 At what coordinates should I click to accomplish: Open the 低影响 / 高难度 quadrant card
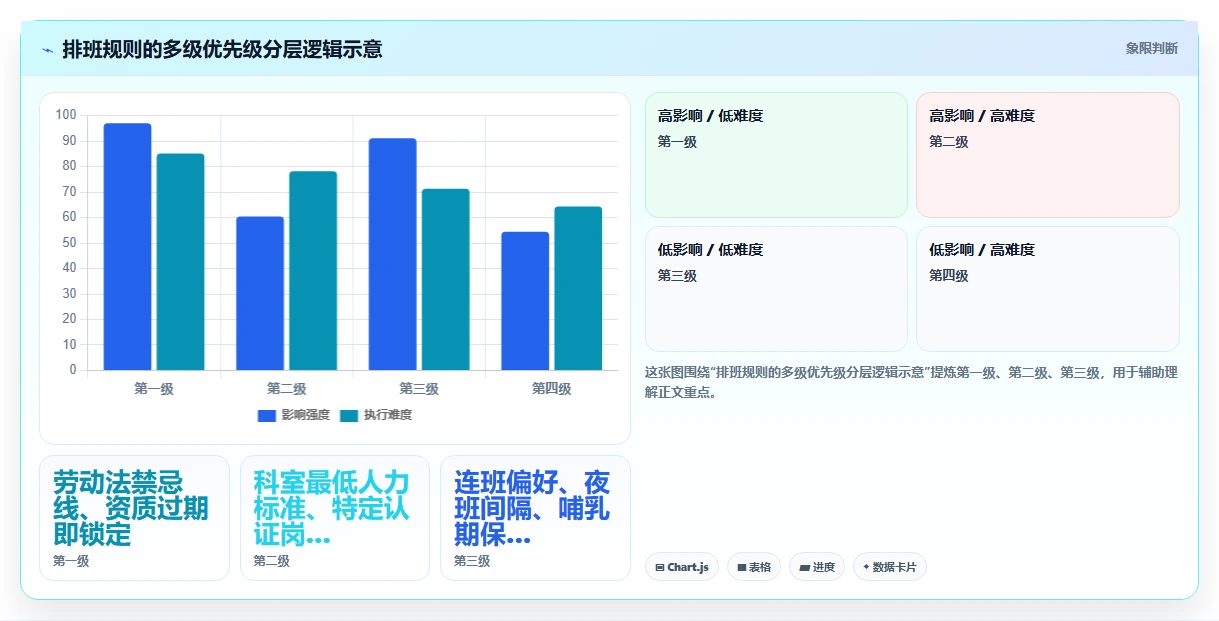click(1048, 289)
